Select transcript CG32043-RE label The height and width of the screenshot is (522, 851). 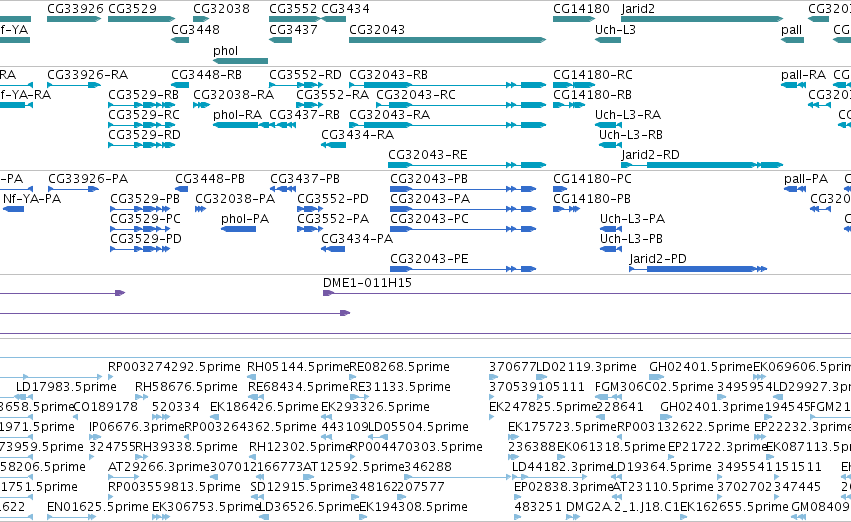(428, 155)
